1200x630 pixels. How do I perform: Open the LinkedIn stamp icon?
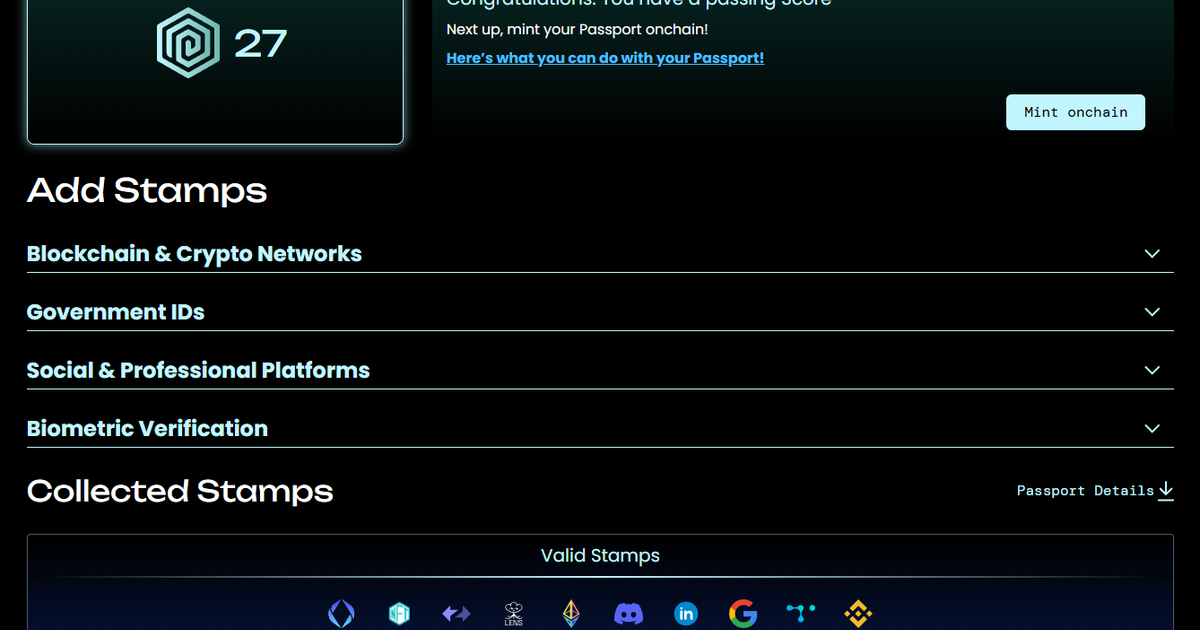point(686,614)
